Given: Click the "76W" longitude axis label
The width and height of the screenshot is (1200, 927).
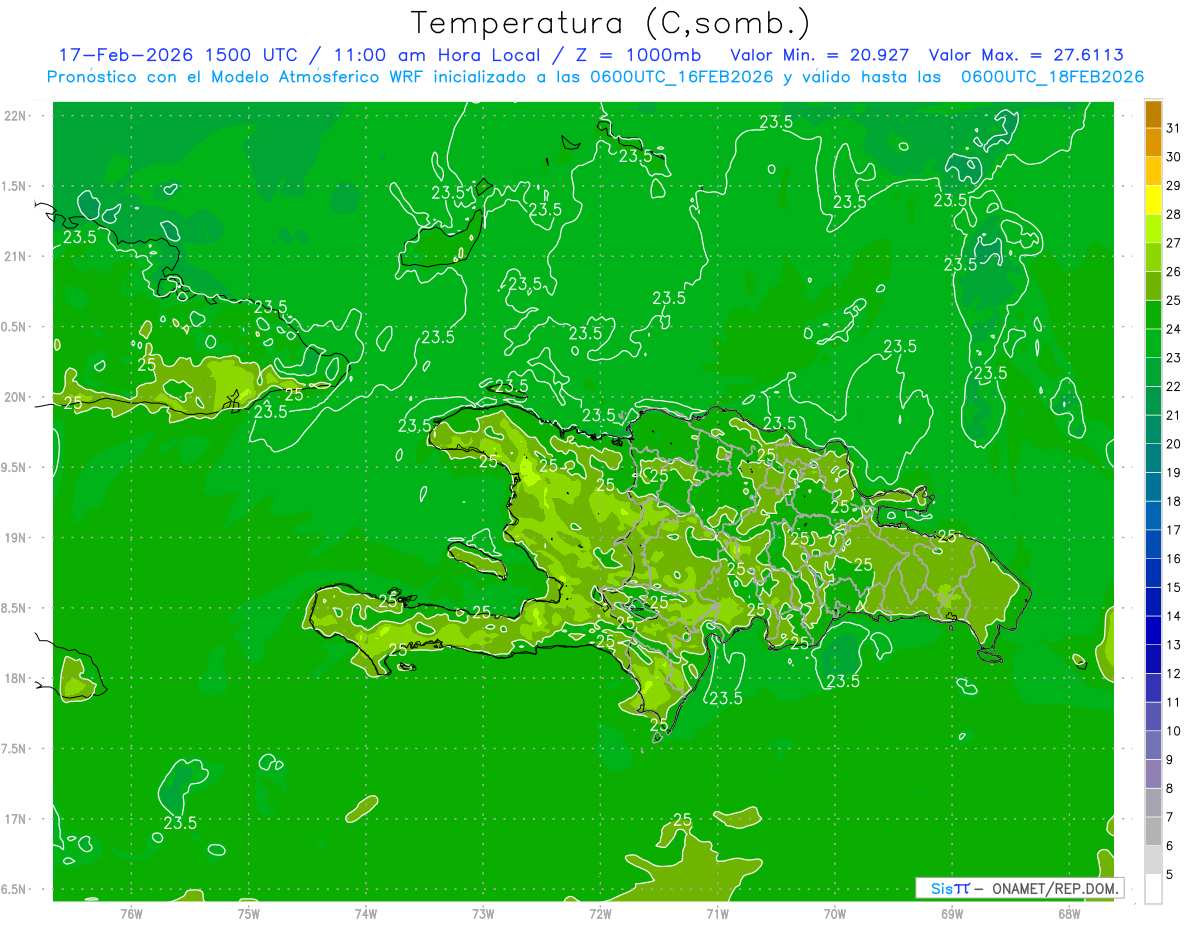Looking at the screenshot, I should [x=131, y=913].
